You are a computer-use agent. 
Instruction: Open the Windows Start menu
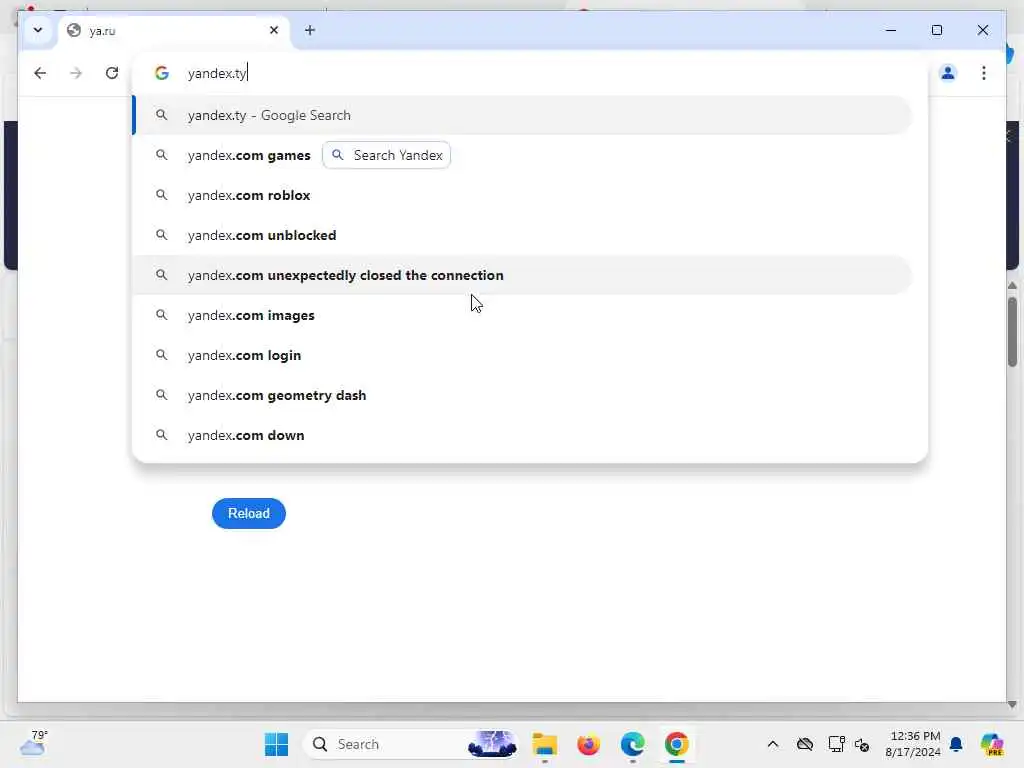[x=276, y=744]
